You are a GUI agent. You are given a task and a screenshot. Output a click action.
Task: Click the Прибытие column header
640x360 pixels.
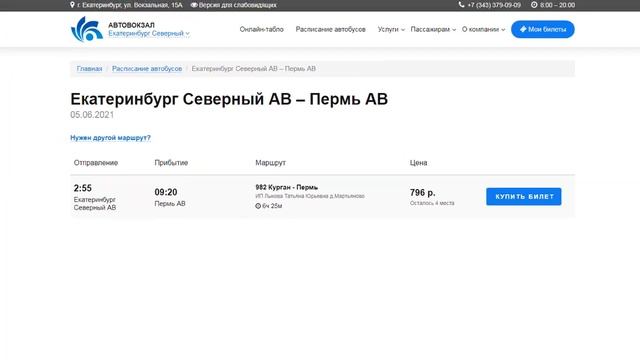click(x=171, y=163)
